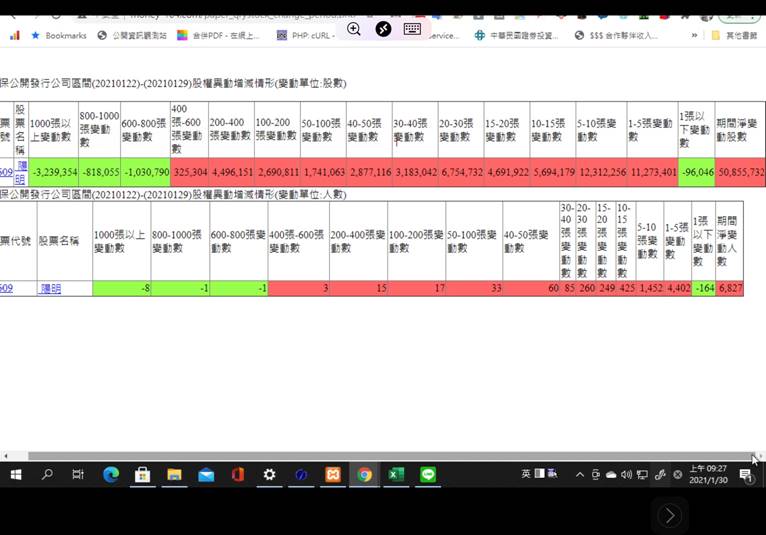Click the Windows Start button
This screenshot has height=535, width=766.
(16, 475)
